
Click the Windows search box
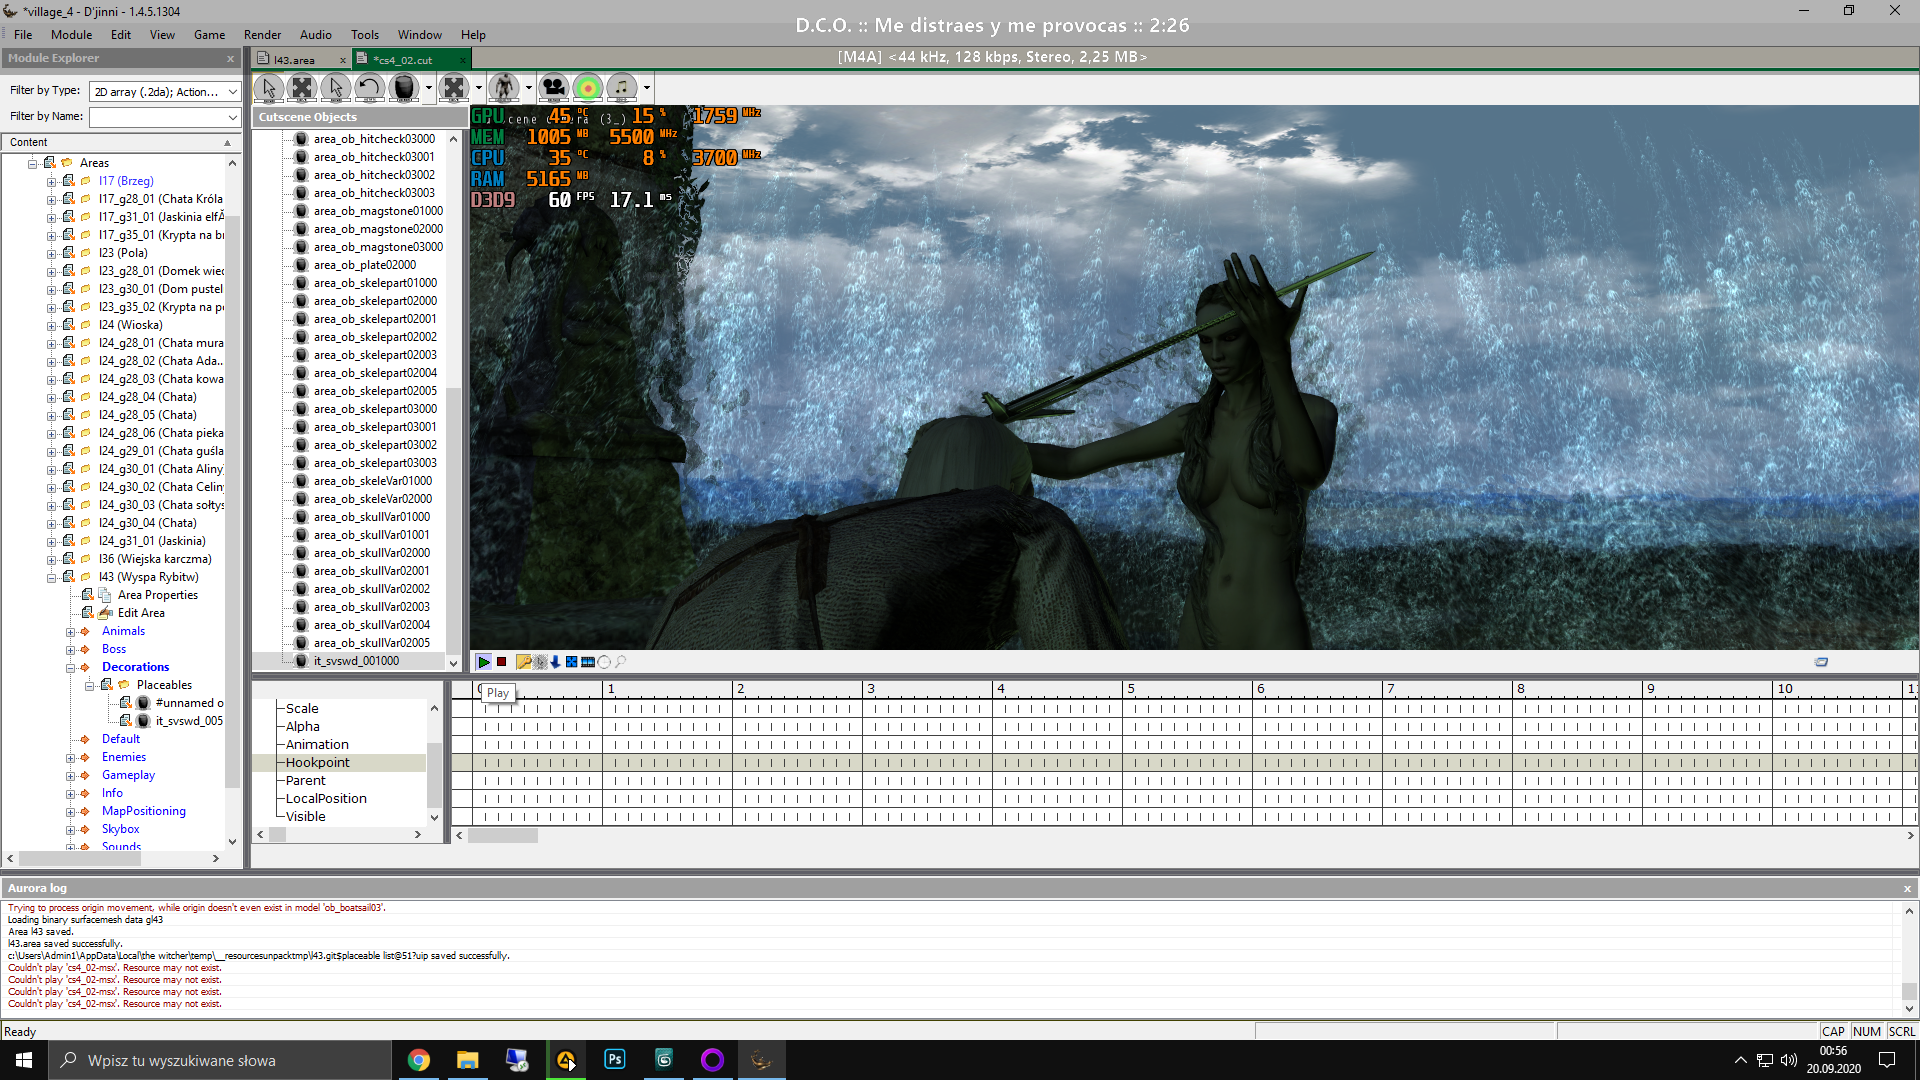click(220, 1060)
